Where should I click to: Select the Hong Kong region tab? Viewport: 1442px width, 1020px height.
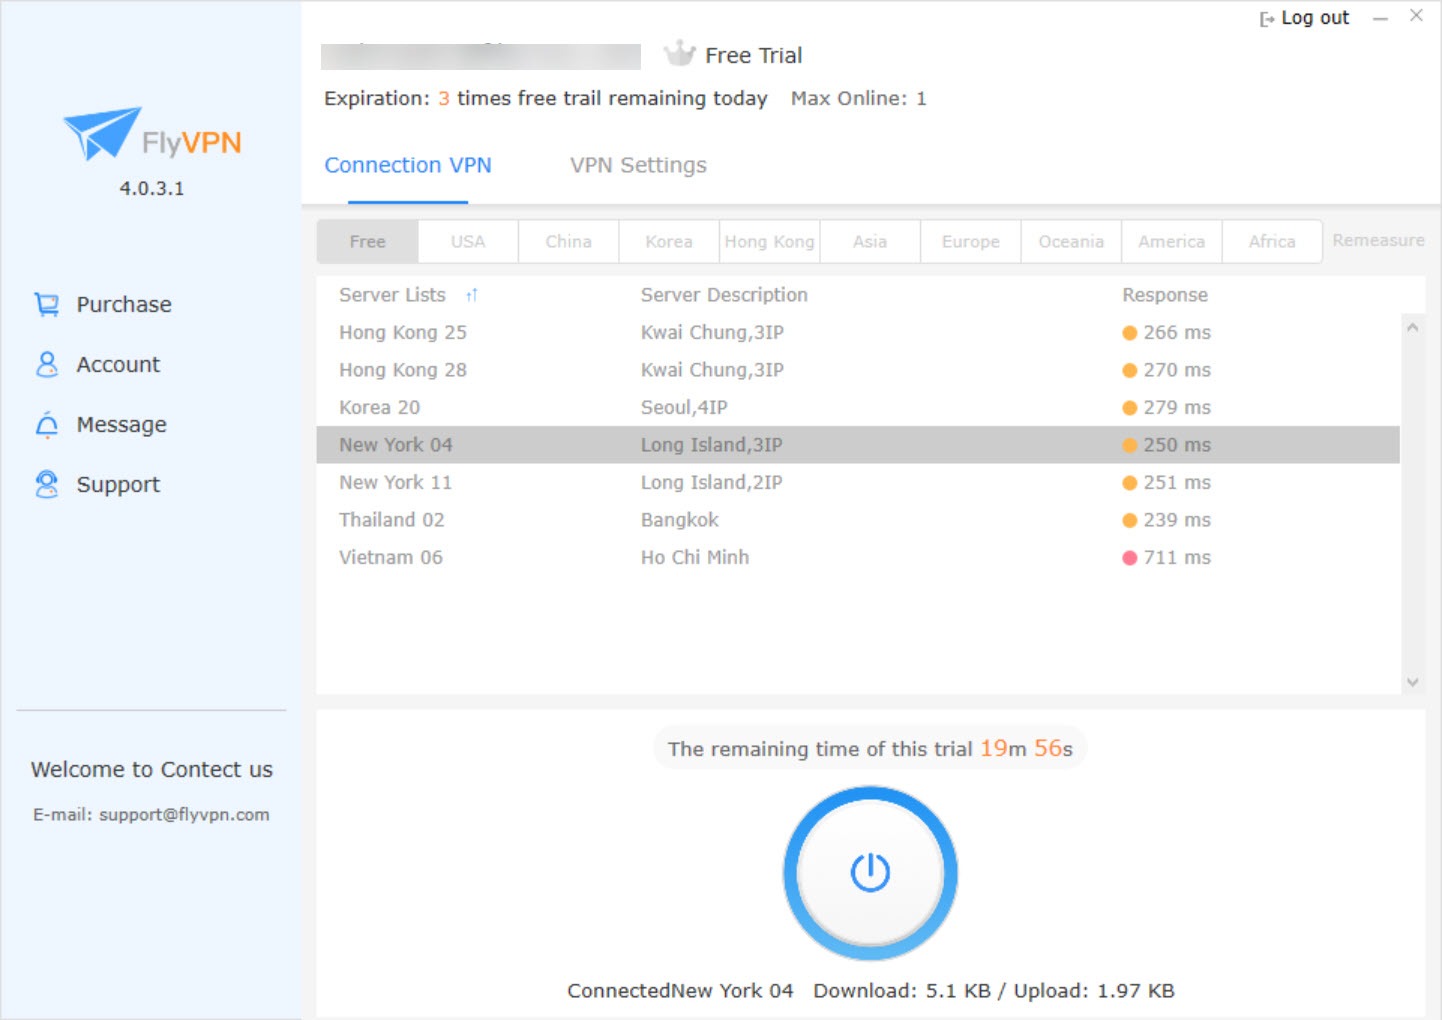pos(769,242)
